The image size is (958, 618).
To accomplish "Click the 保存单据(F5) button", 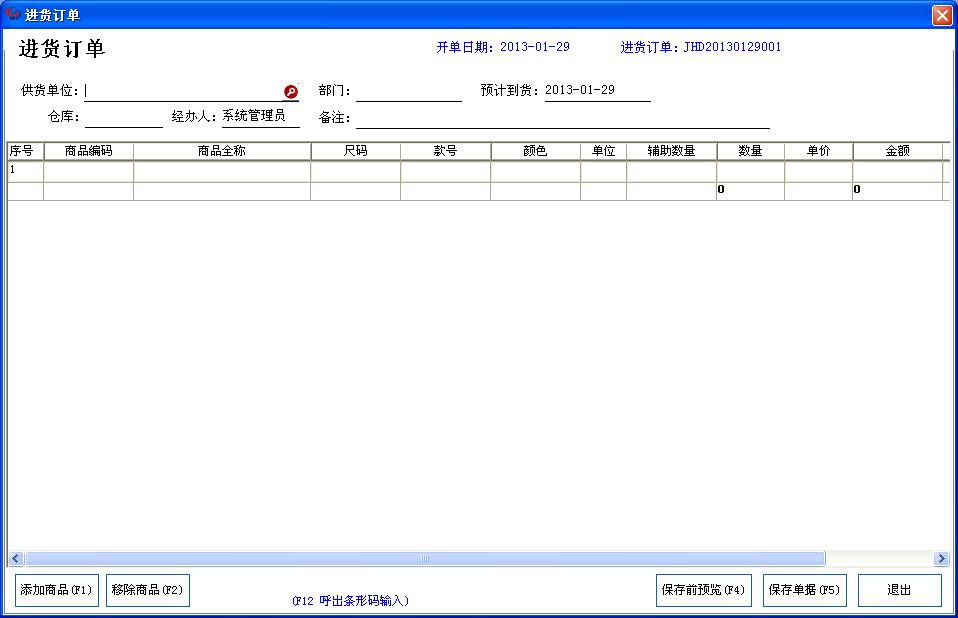I will pyautogui.click(x=803, y=590).
